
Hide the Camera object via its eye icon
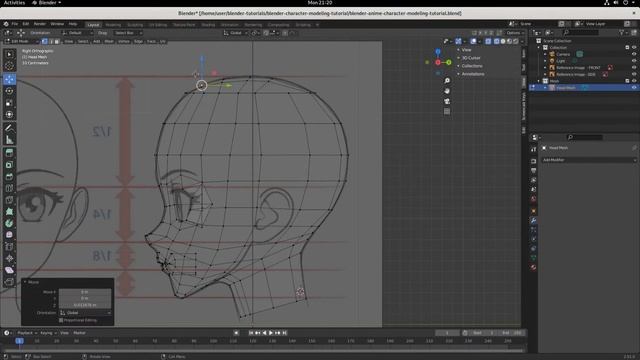pos(634,54)
